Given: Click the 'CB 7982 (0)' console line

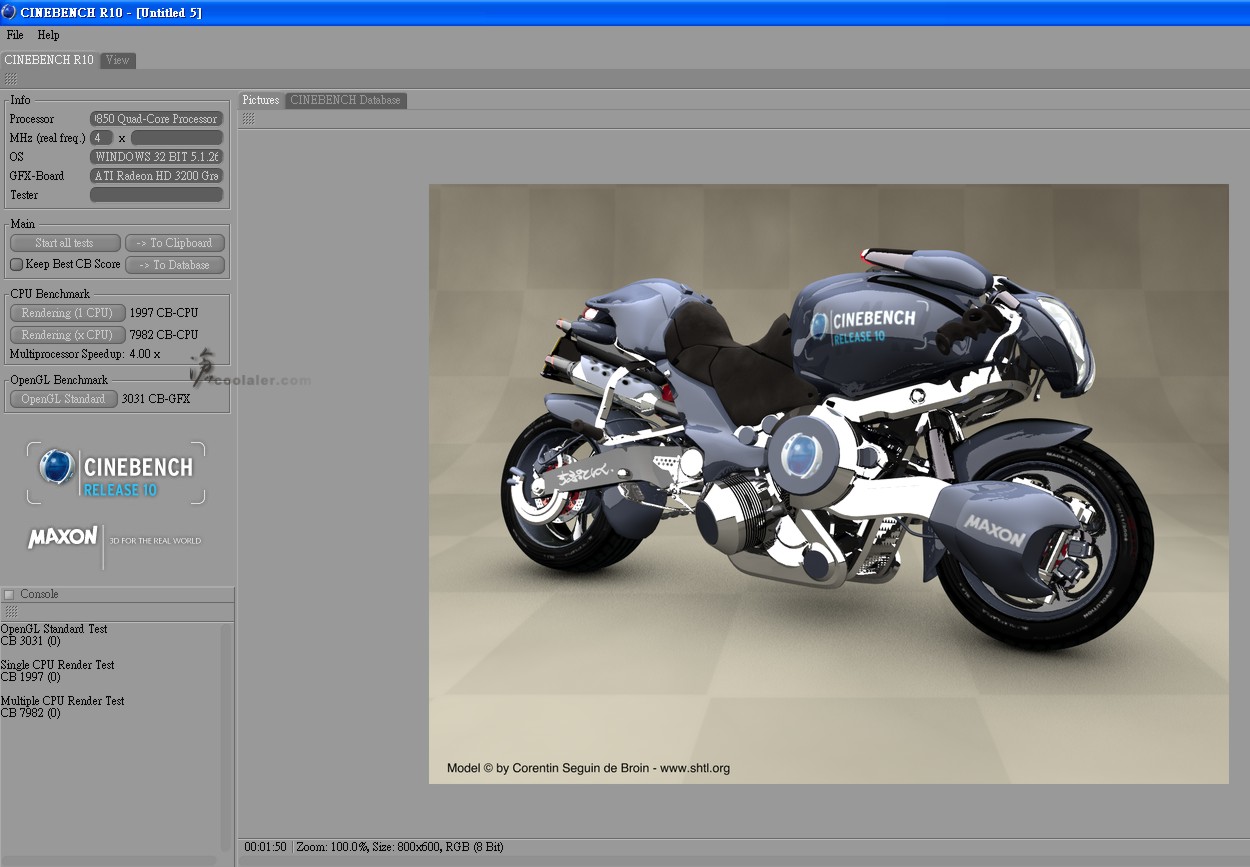Looking at the screenshot, I should tap(31, 713).
